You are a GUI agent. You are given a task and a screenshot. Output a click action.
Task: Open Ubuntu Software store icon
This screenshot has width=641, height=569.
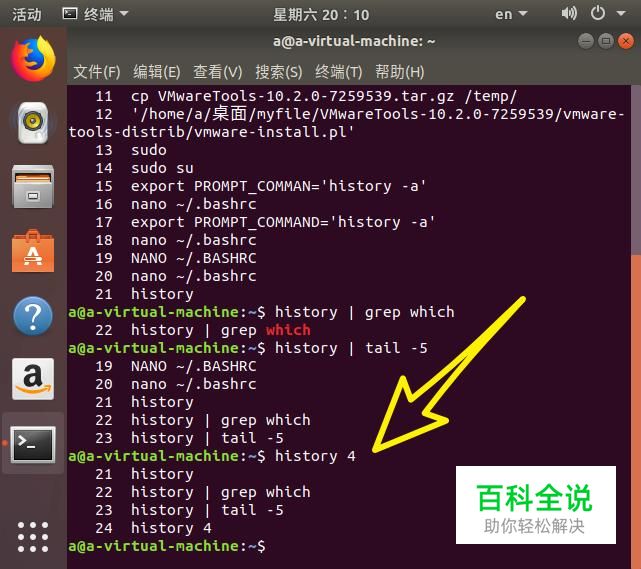pyautogui.click(x=33, y=251)
